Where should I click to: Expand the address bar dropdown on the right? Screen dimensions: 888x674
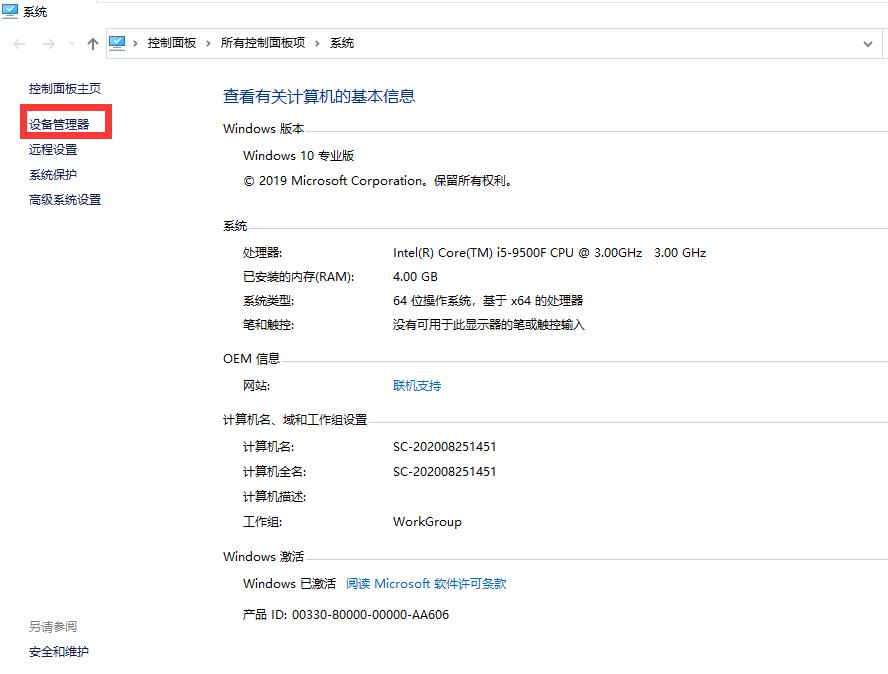pyautogui.click(x=868, y=43)
